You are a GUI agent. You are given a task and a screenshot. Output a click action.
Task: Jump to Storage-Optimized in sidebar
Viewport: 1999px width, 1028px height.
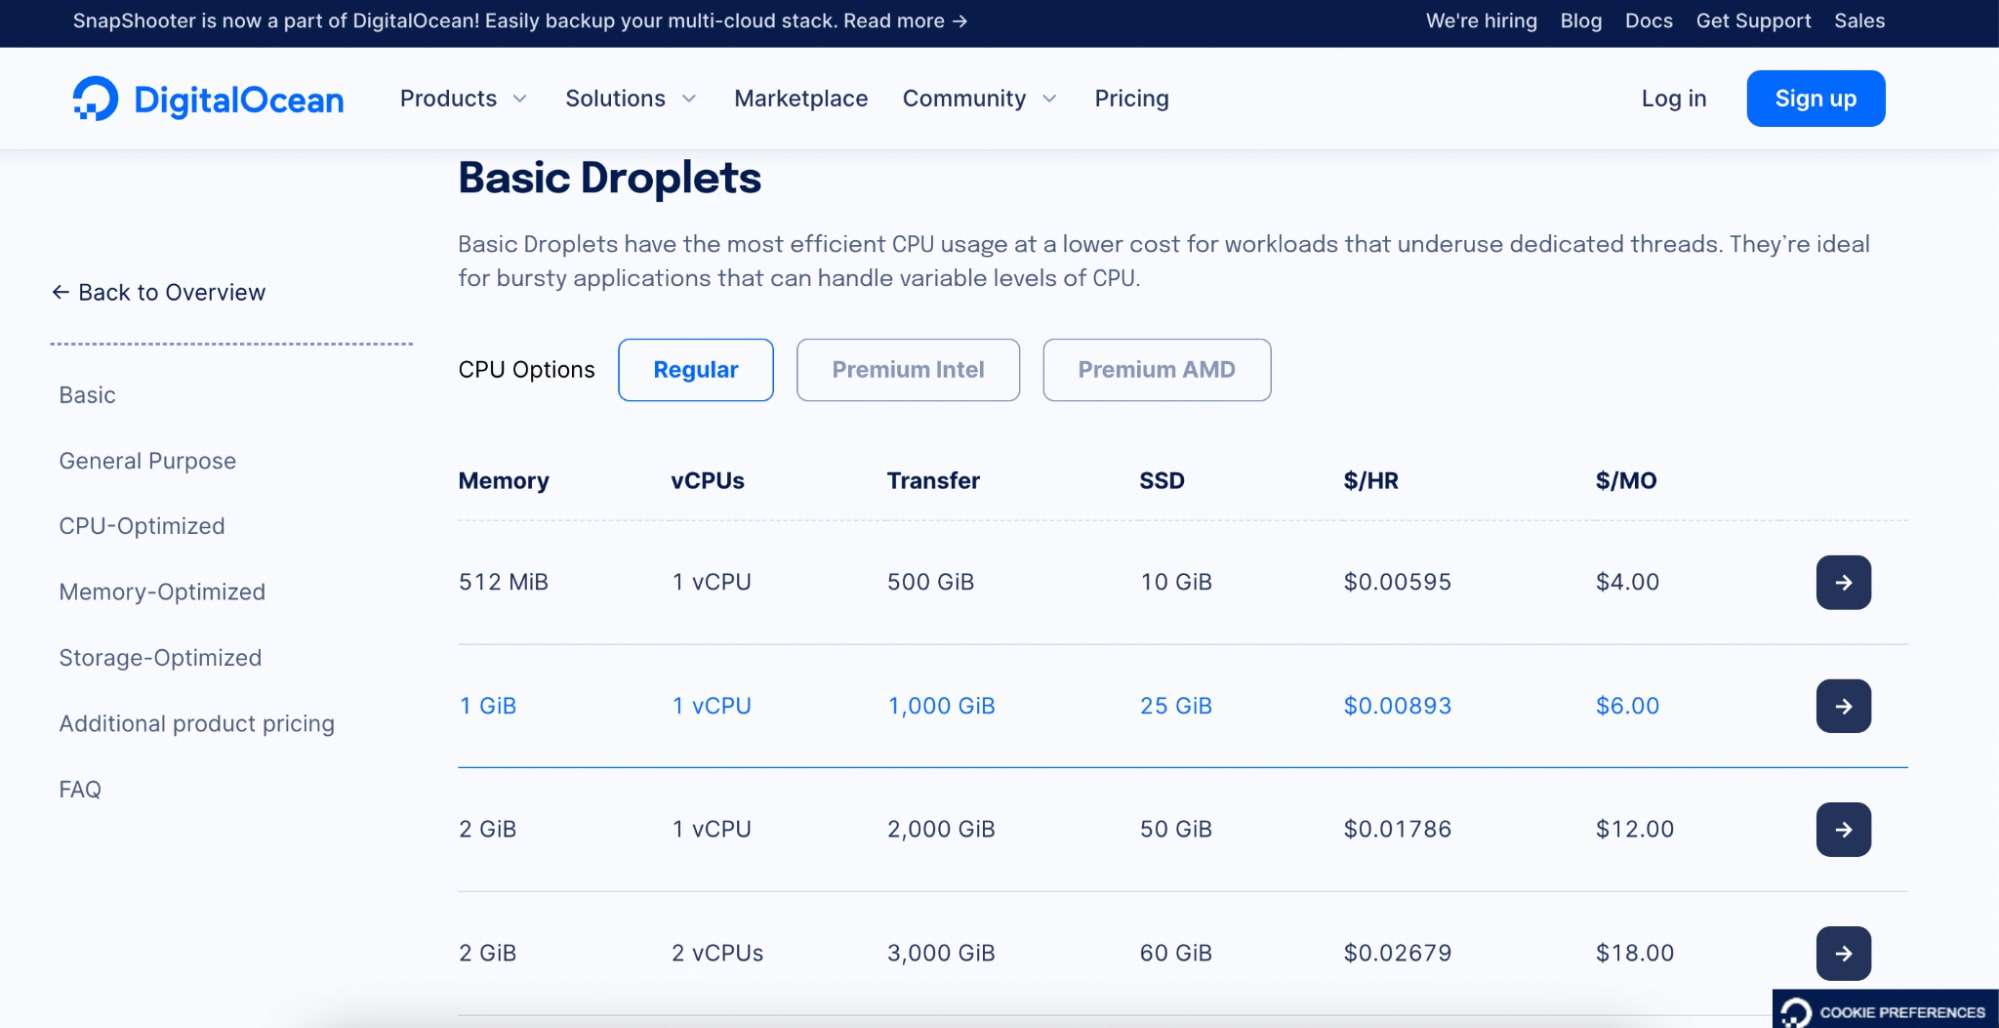point(160,658)
